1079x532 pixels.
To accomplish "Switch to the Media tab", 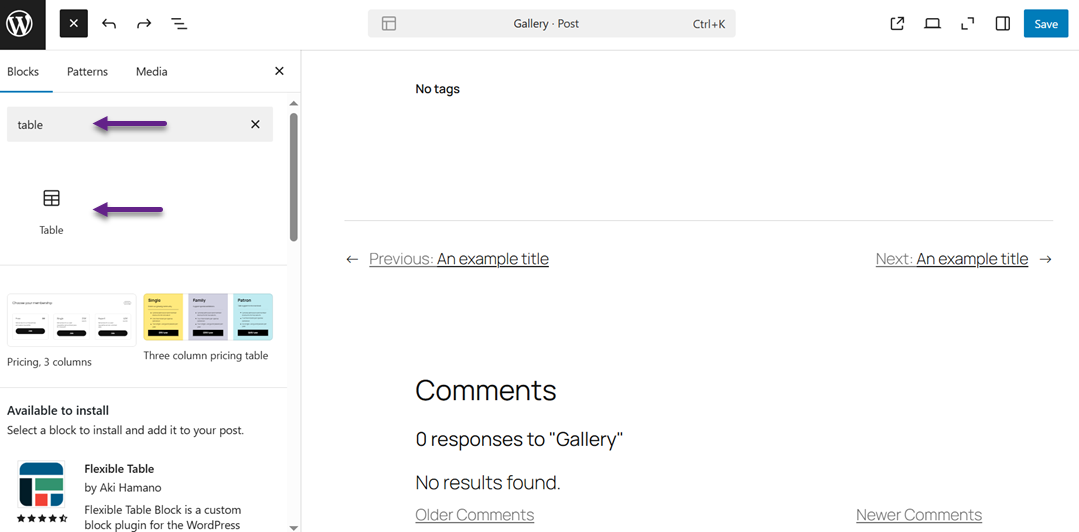I will click(x=152, y=72).
